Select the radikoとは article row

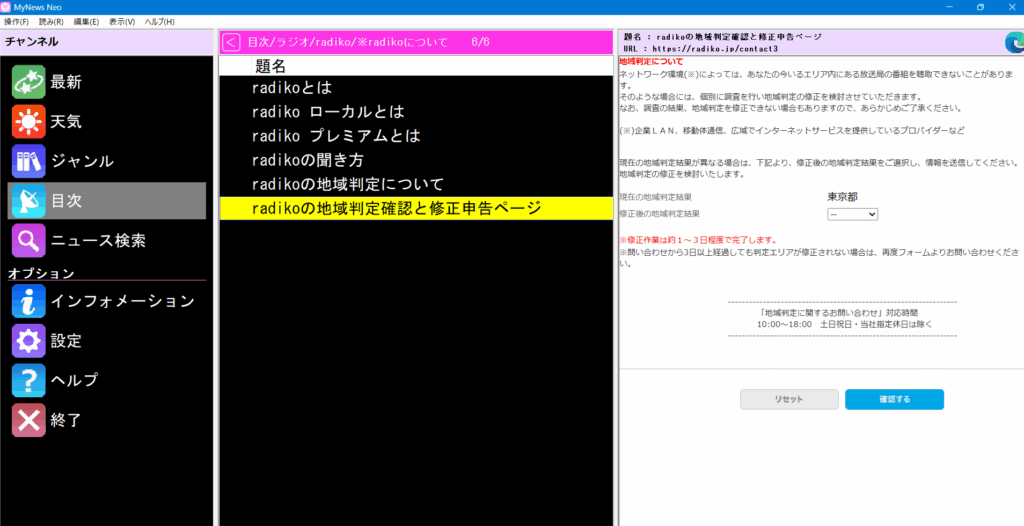click(x=416, y=88)
